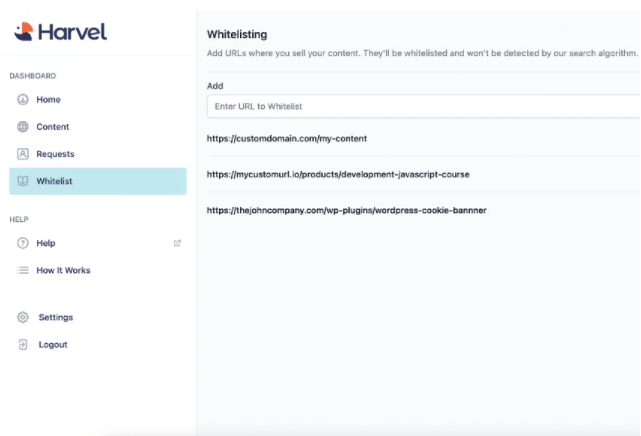Viewport: 641px width, 436px height.
Task: Click the Harvel bird logo icon
Action: pos(24,32)
